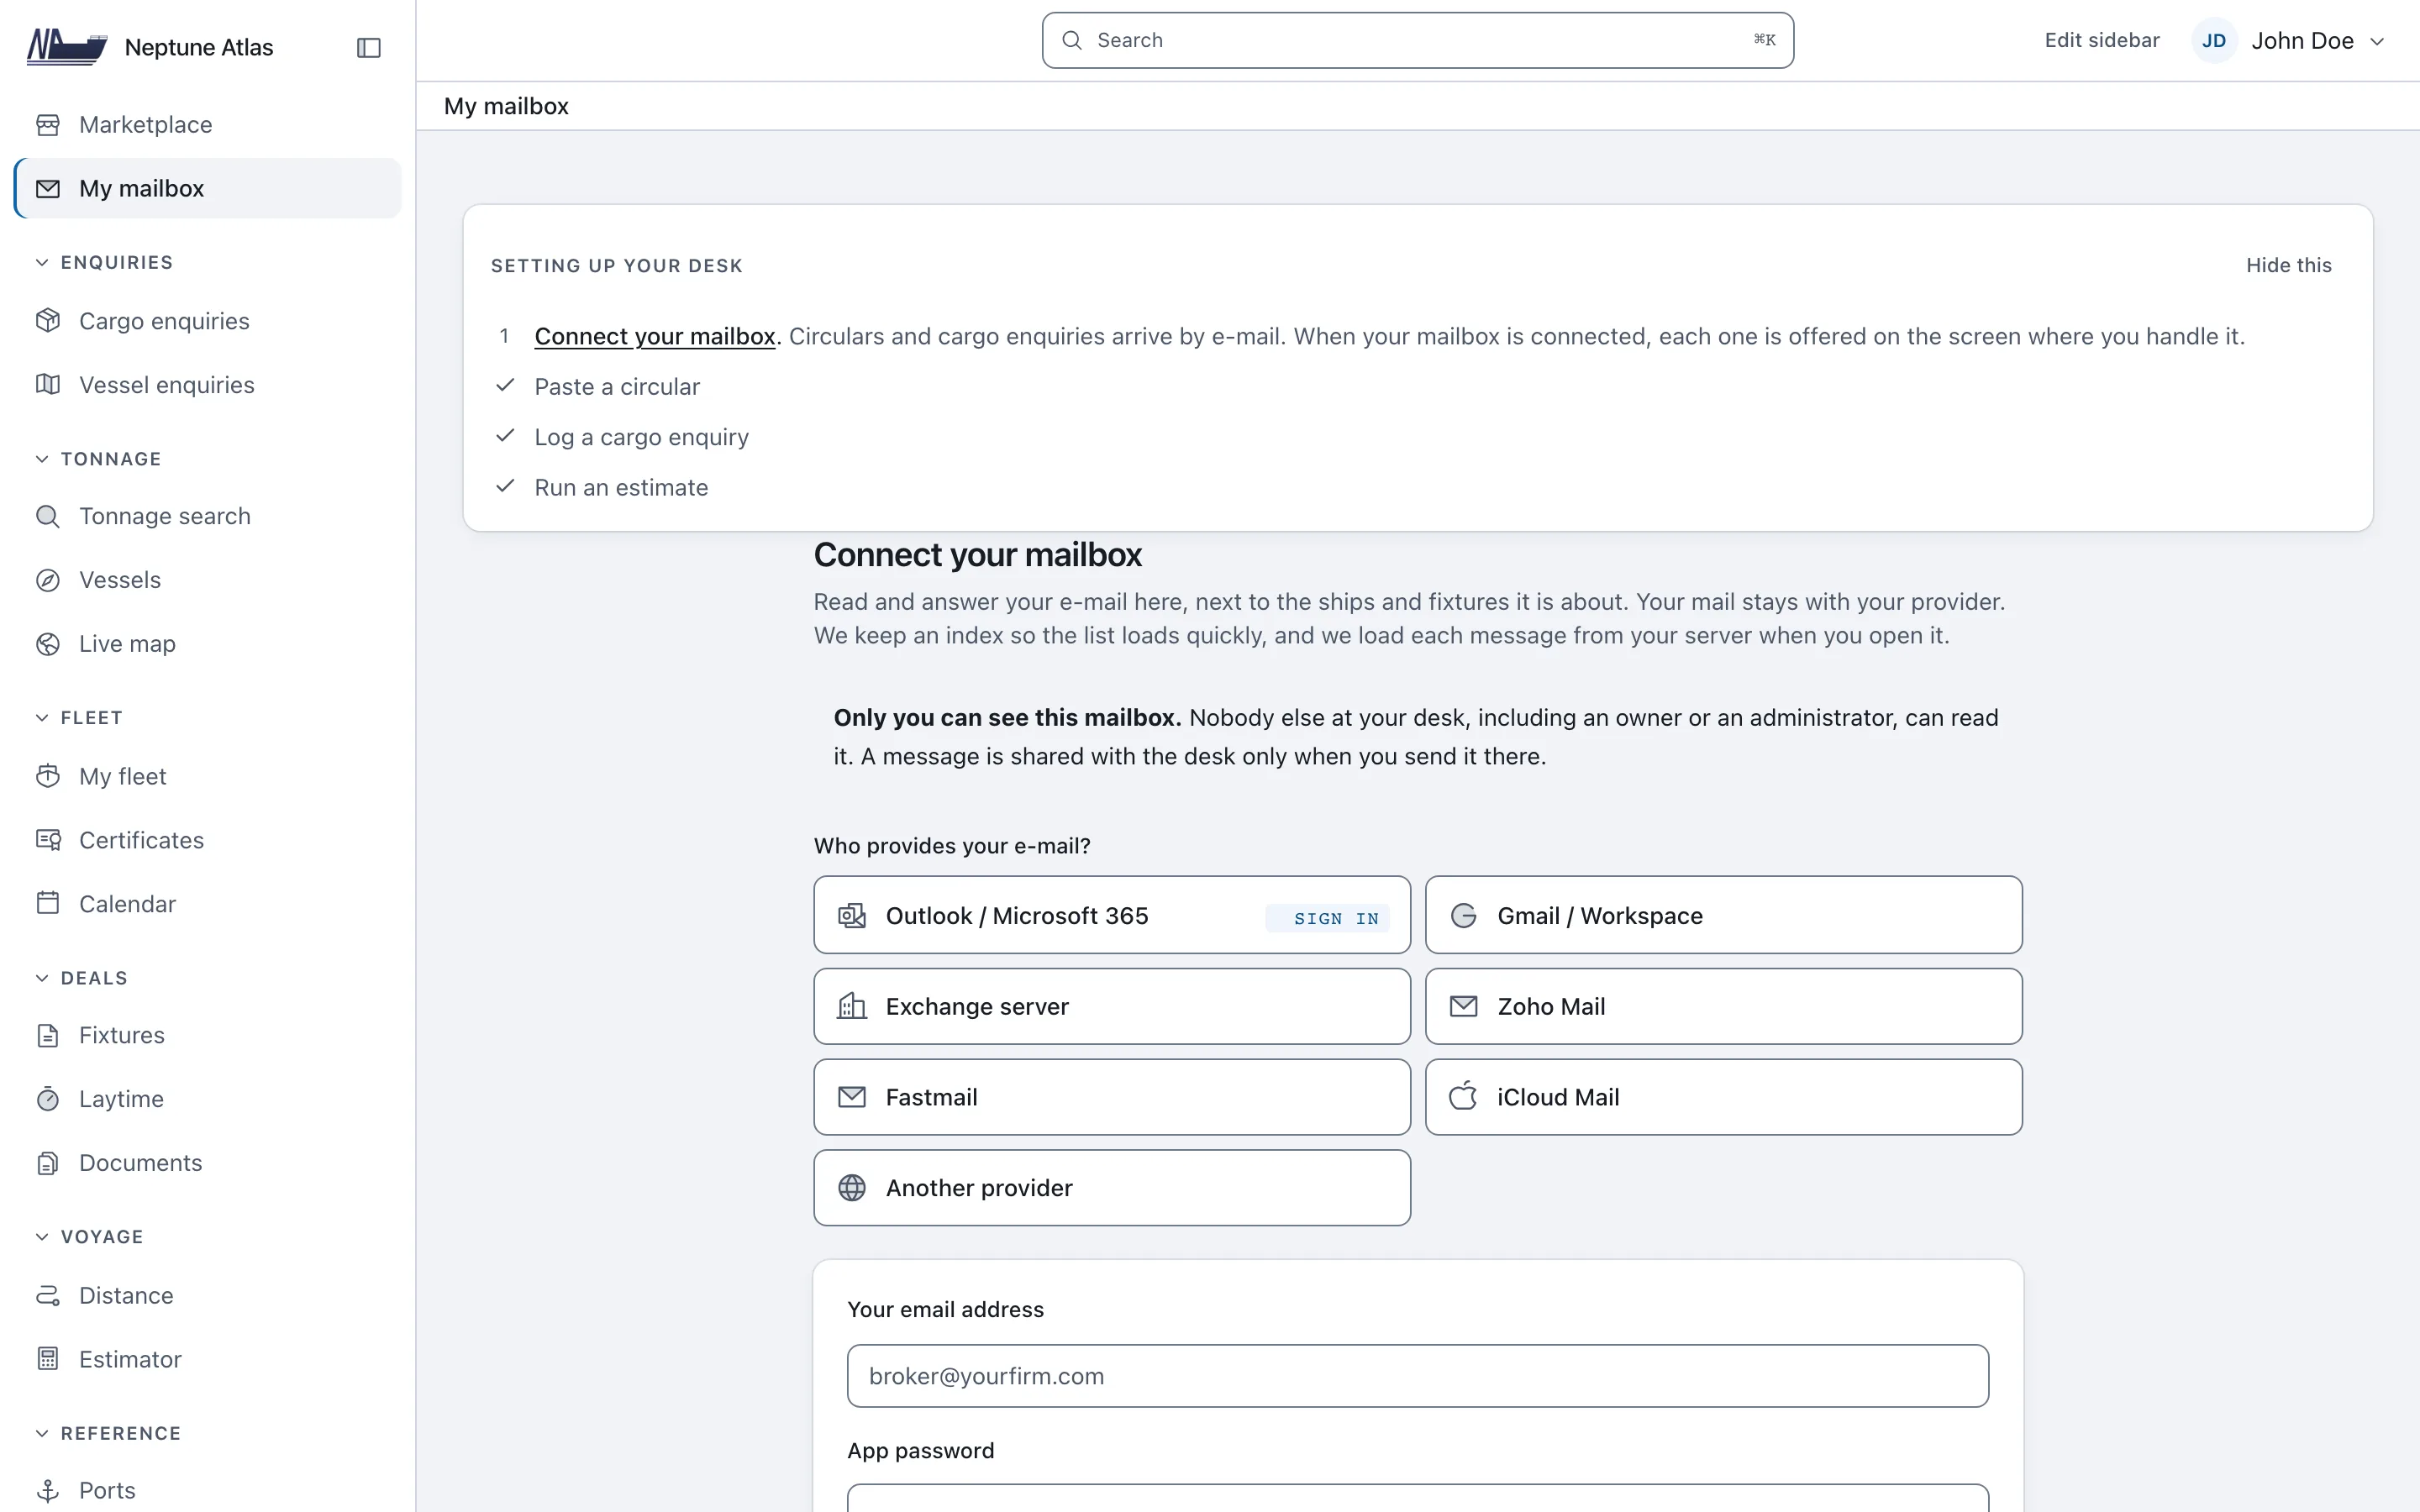
Task: Click the Documents file icon
Action: click(x=48, y=1163)
